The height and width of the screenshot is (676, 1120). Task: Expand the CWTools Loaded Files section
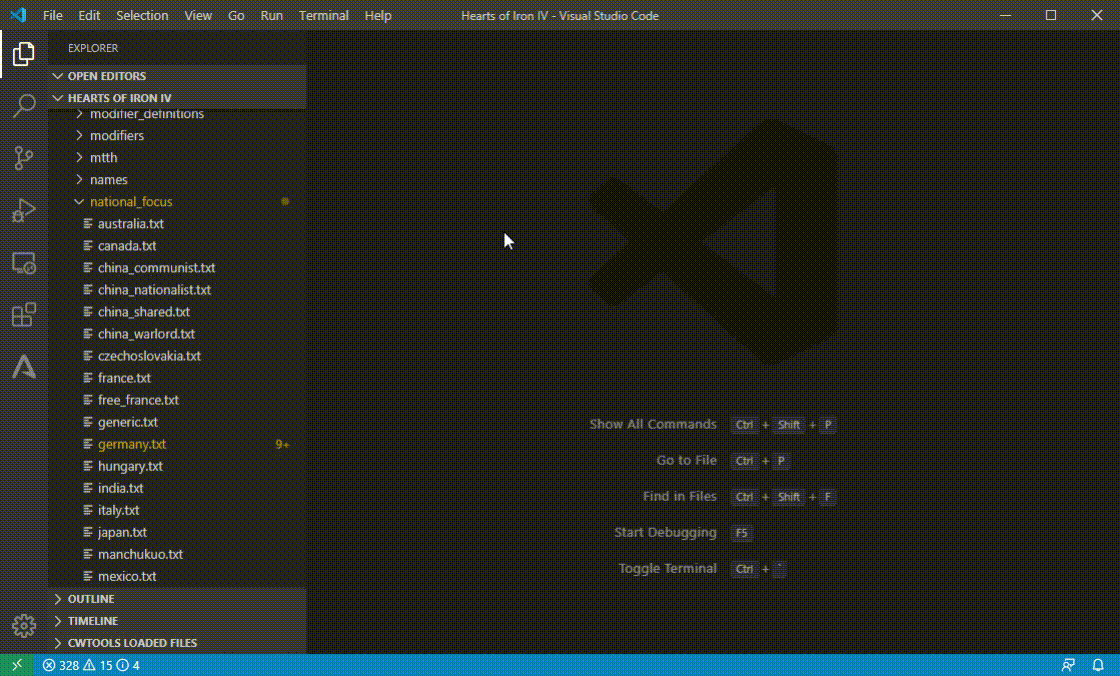(177, 643)
